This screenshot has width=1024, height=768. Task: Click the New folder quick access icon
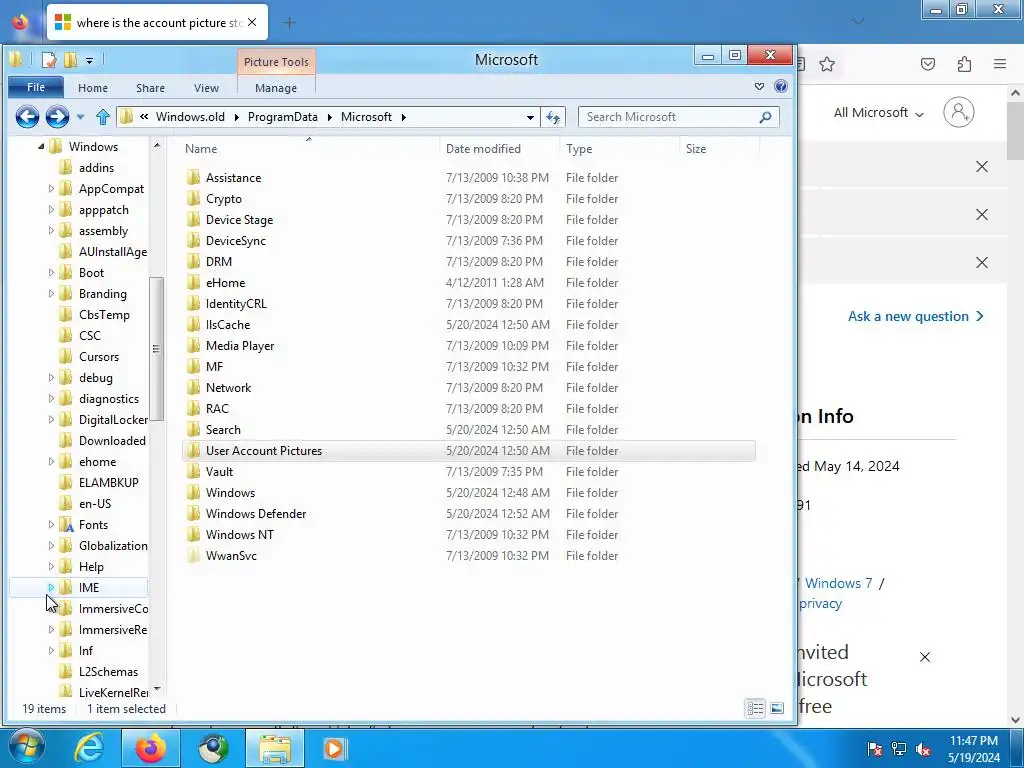point(70,61)
